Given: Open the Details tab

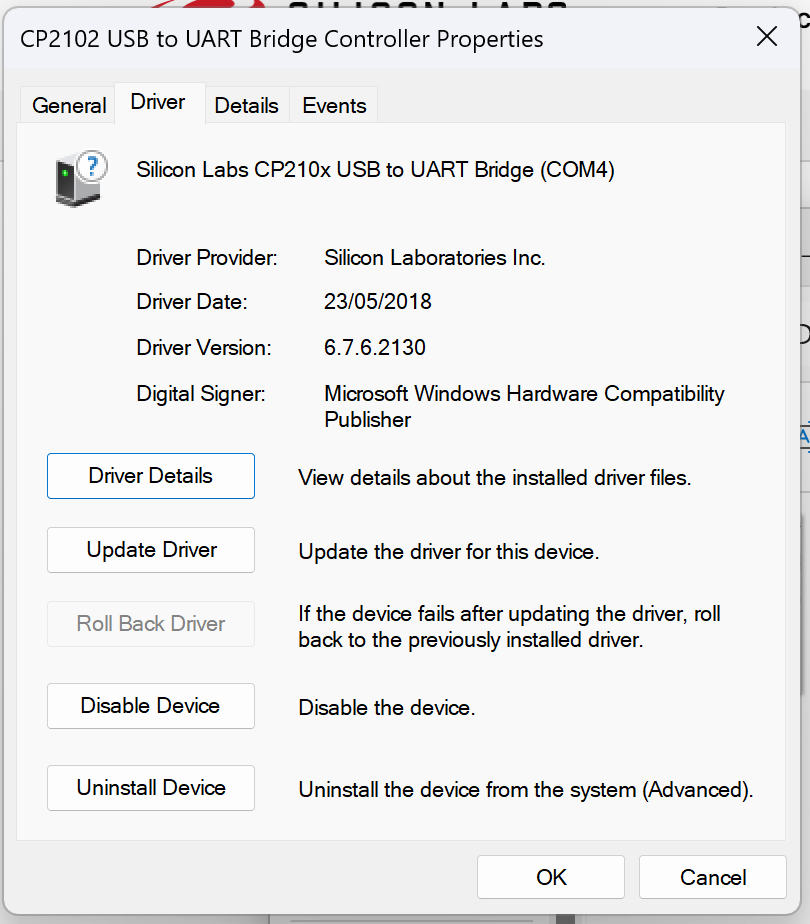Looking at the screenshot, I should pos(246,105).
